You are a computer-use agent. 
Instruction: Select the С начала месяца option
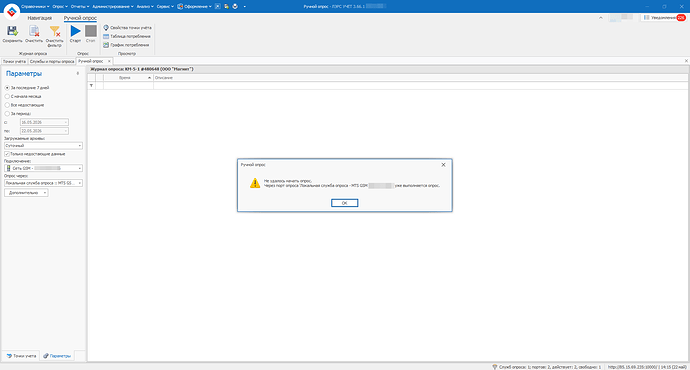coord(23,96)
